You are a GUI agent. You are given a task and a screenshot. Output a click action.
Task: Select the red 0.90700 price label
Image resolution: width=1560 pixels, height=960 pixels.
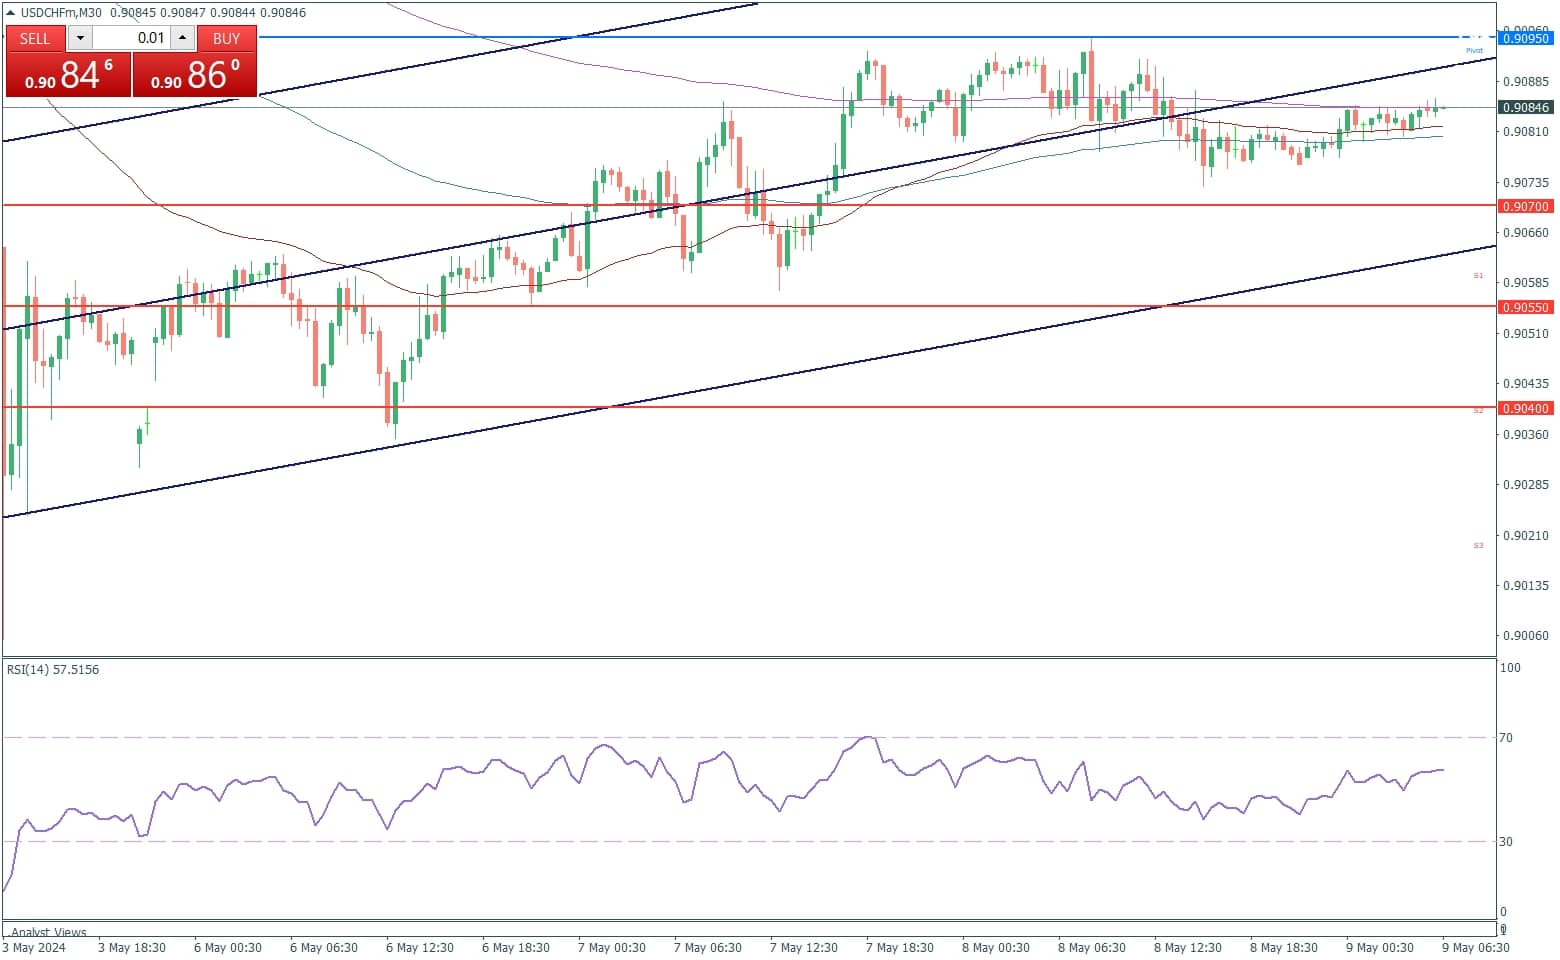[x=1525, y=206]
